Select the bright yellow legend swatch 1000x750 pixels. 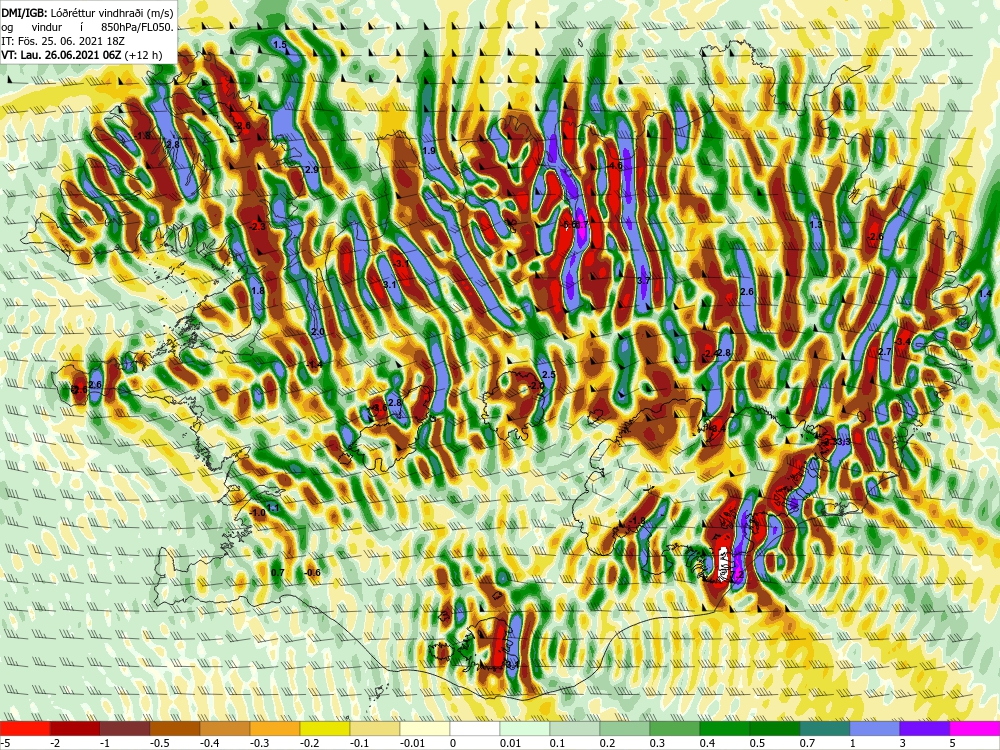(325, 728)
